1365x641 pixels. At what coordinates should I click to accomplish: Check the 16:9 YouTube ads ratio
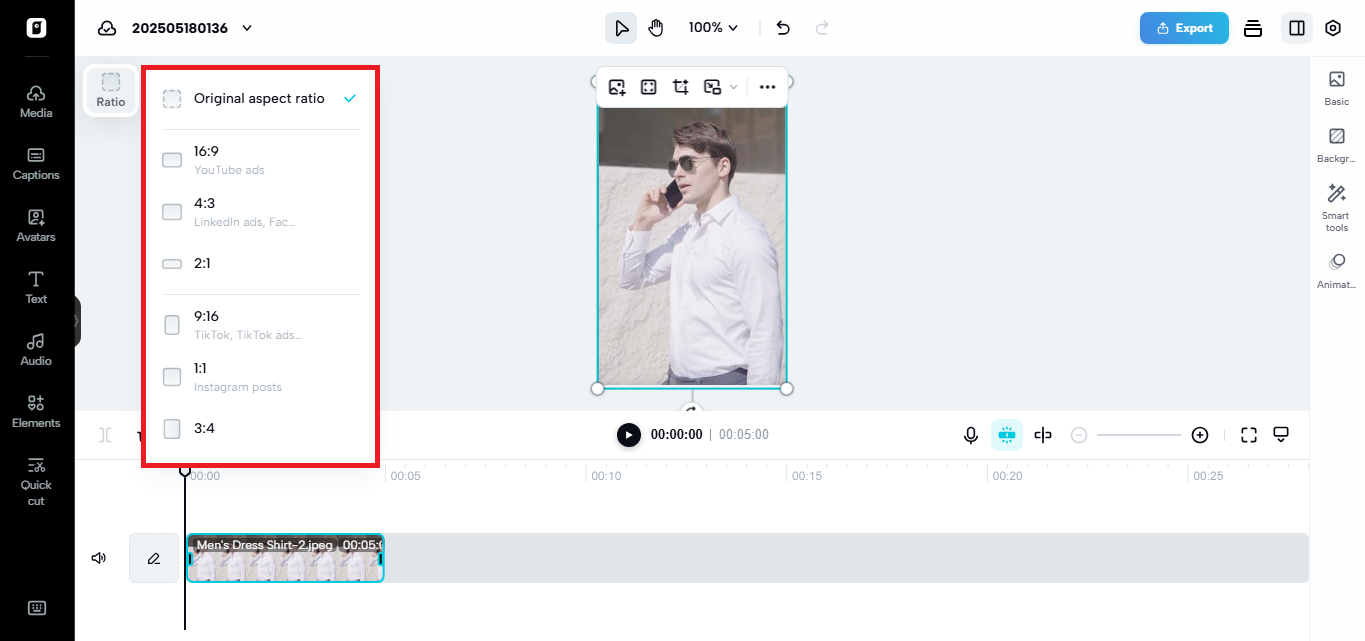pos(171,159)
